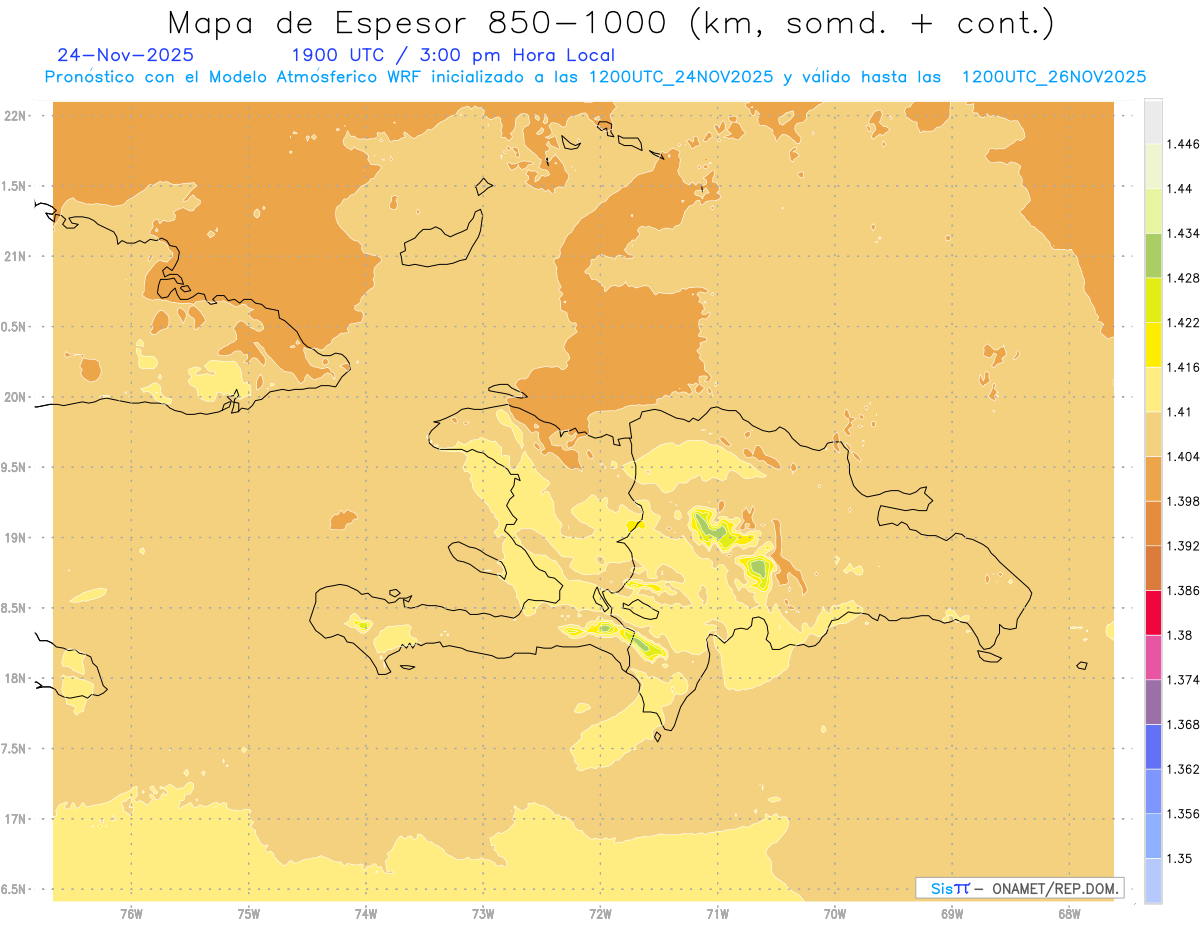
Task: Pick the orange colorbar swatch between 1.398 and 1.404
Action: (1153, 479)
